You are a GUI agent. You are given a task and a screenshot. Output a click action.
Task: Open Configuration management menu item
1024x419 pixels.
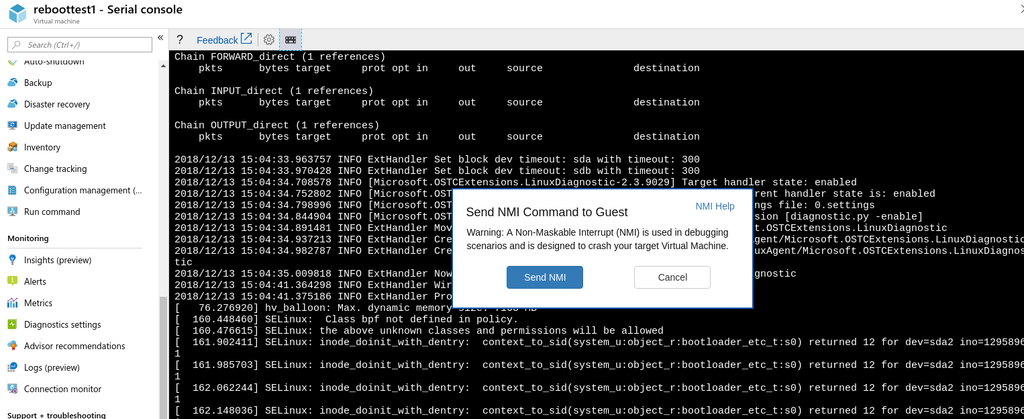(x=82, y=191)
